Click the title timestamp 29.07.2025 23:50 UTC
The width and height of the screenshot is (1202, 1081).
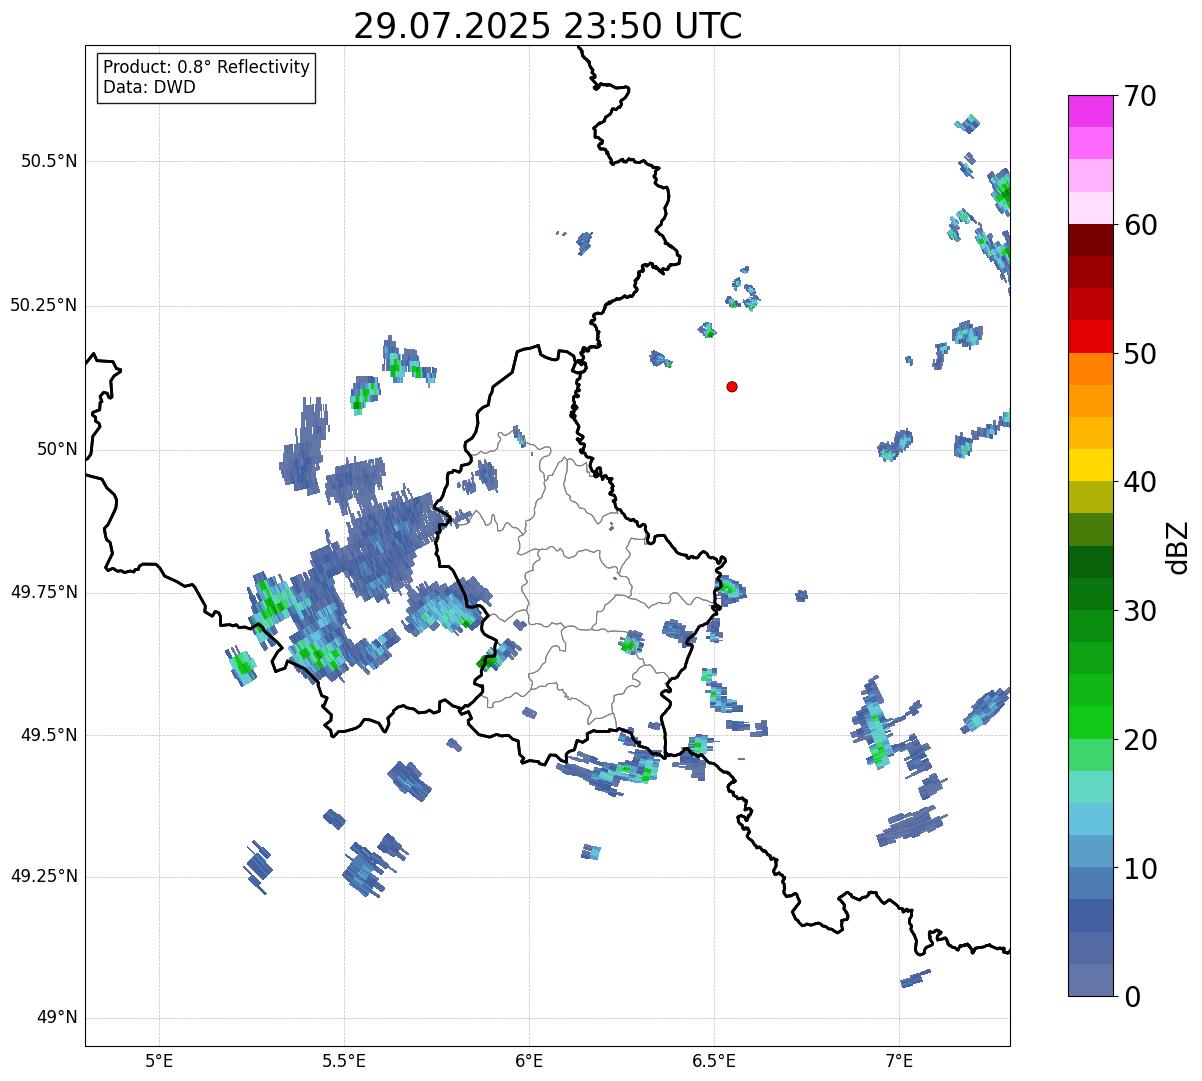[x=548, y=26]
